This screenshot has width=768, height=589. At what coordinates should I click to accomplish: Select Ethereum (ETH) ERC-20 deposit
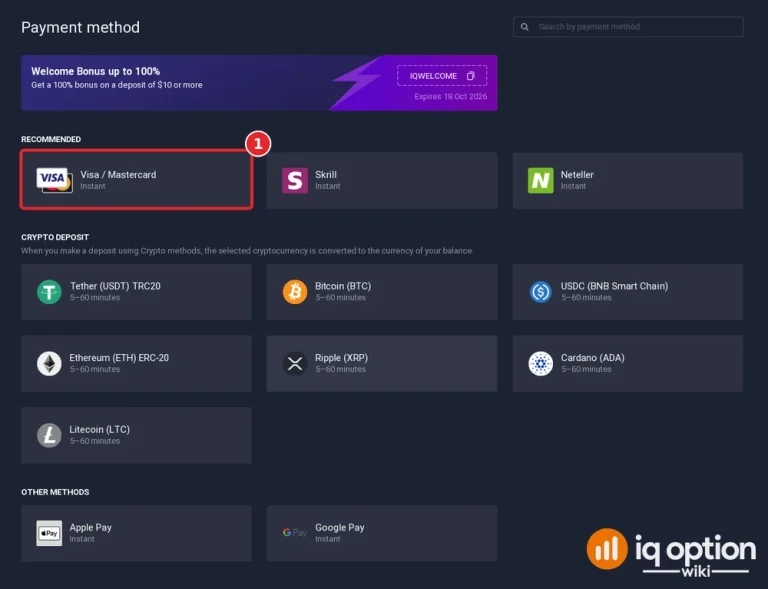136,363
